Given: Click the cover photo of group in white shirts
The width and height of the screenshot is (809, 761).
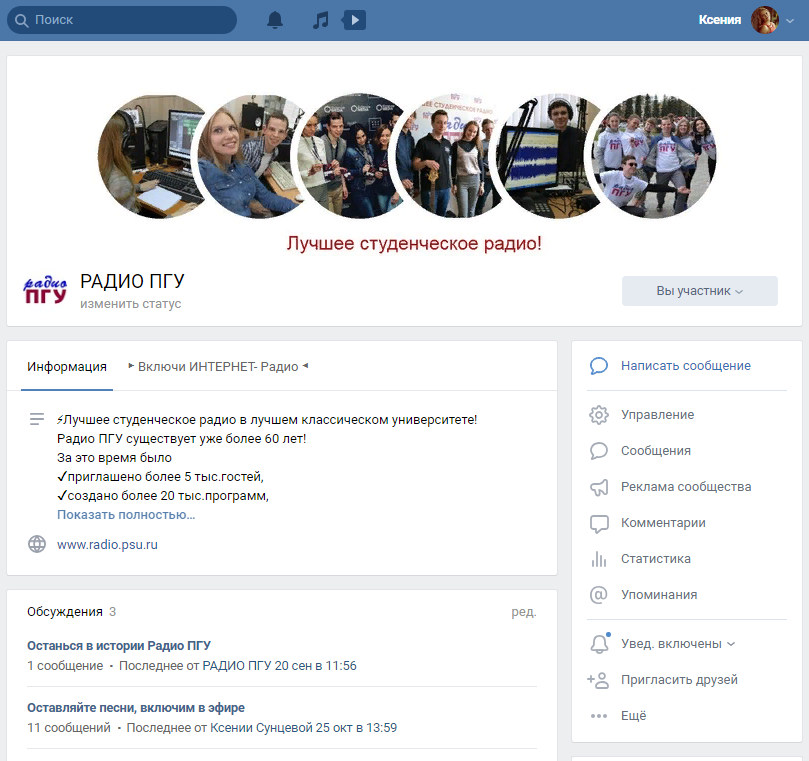Looking at the screenshot, I should point(654,156).
